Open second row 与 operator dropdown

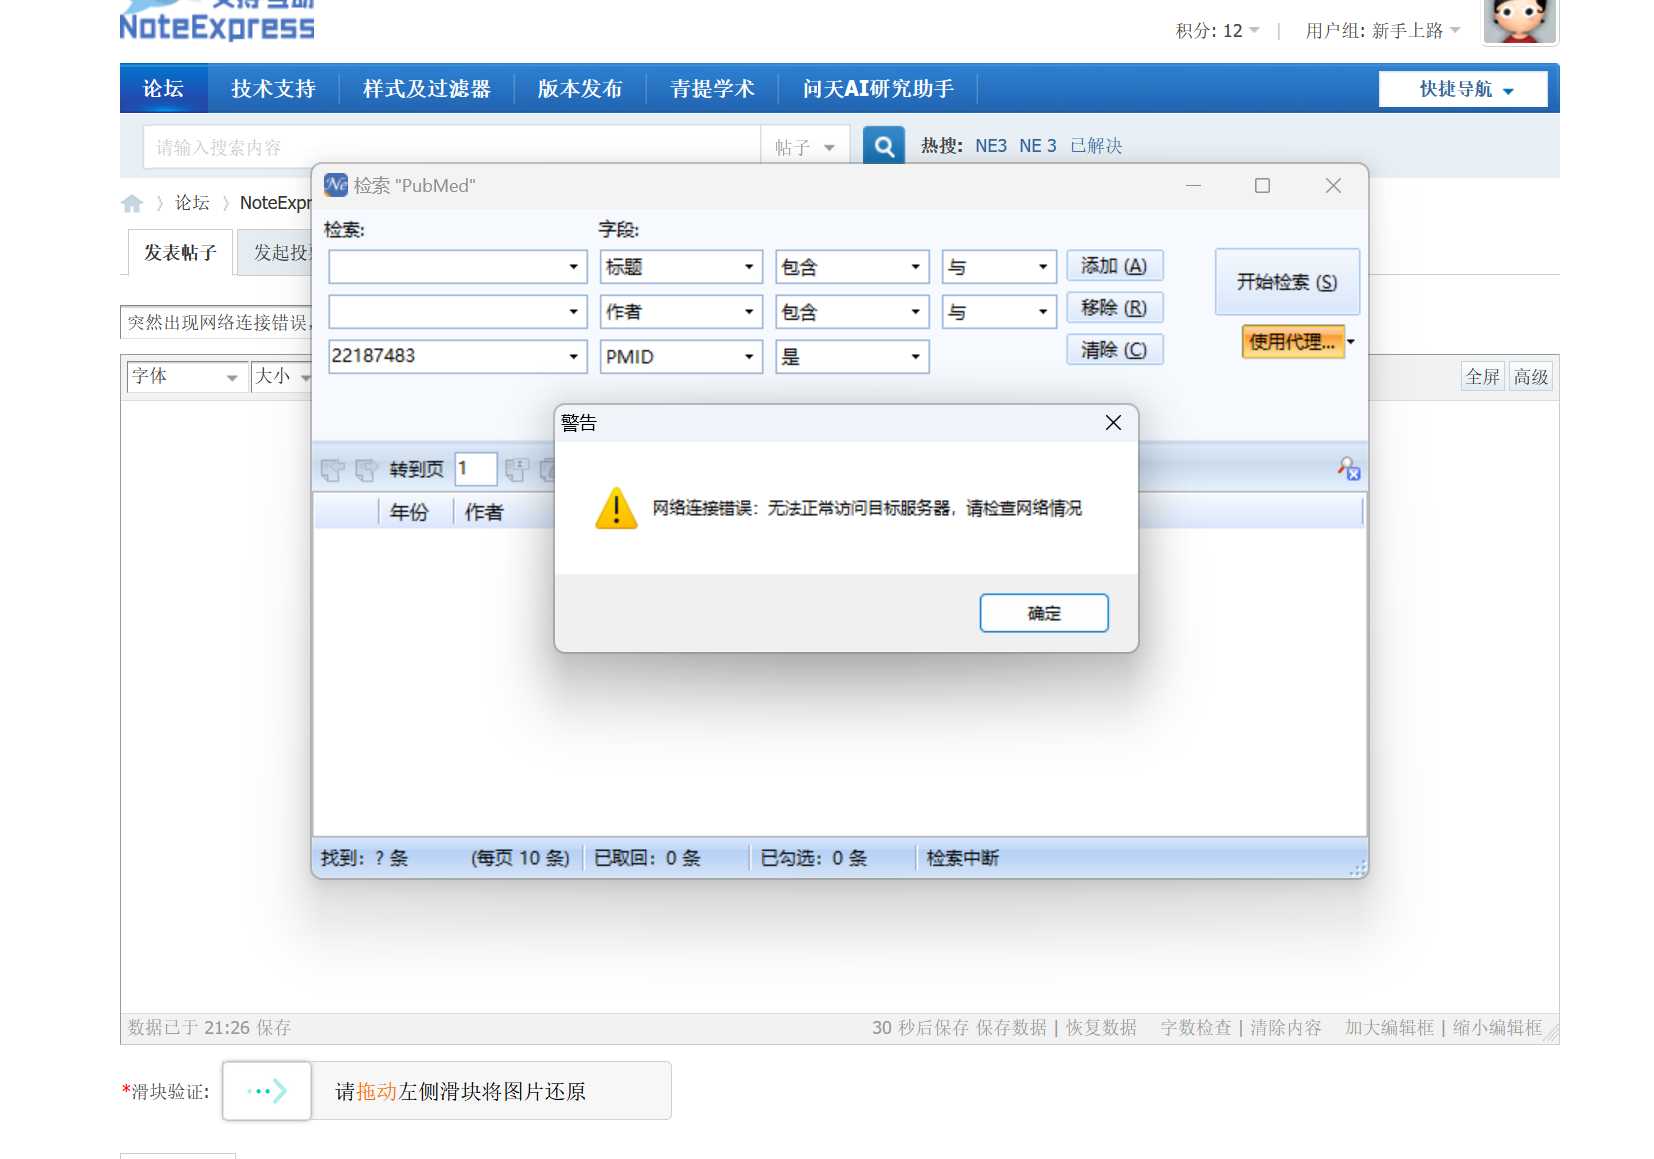tap(1043, 312)
